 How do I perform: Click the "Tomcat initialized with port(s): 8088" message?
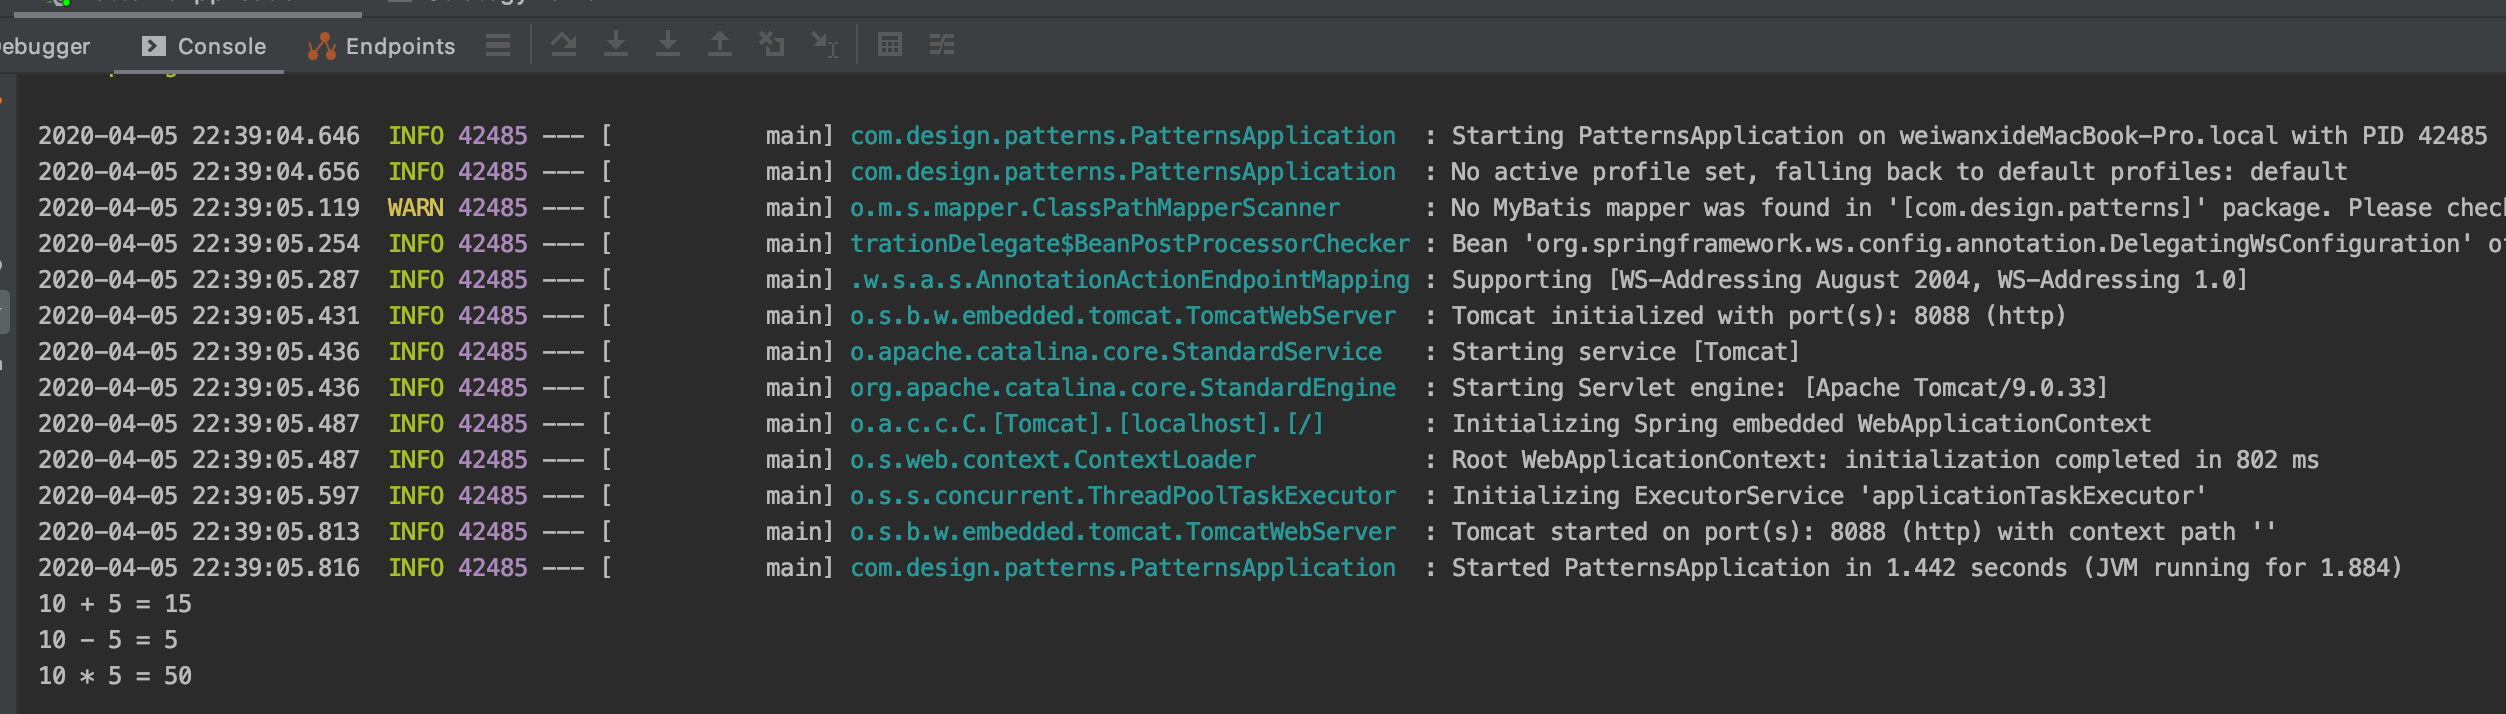[1757, 316]
